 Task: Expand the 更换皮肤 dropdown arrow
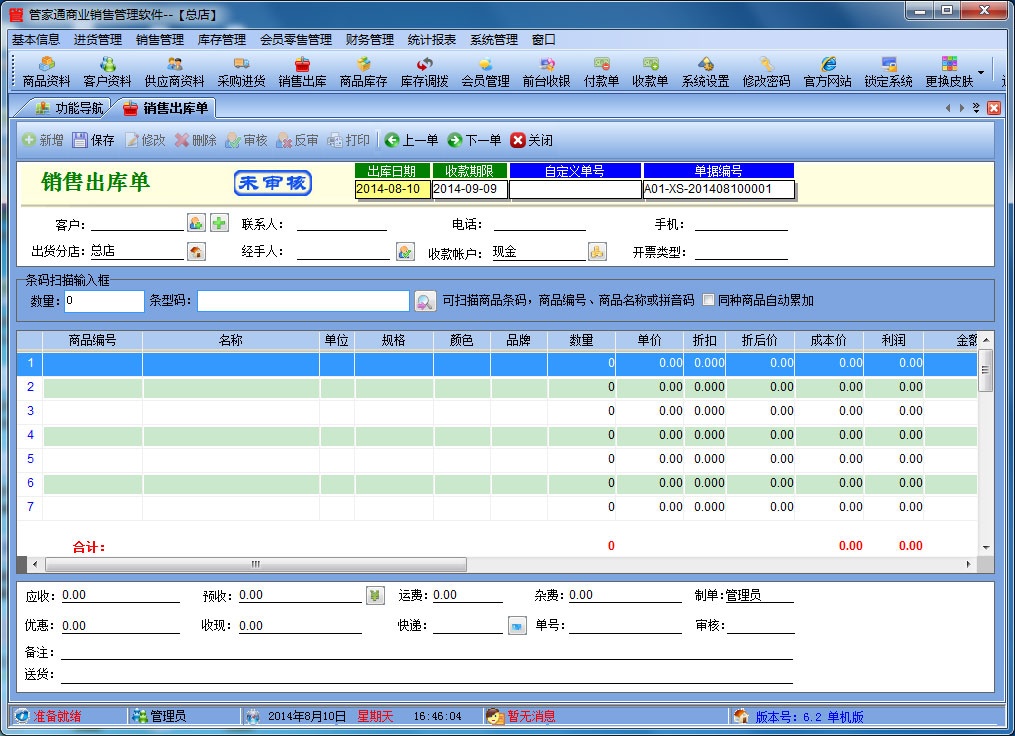coord(981,72)
